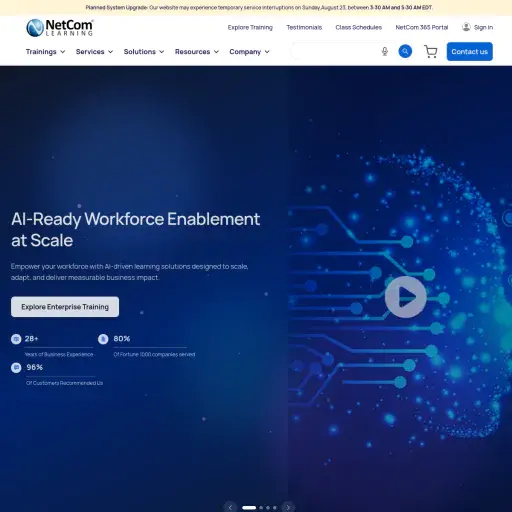Go to the previous carousel slide

230,507
